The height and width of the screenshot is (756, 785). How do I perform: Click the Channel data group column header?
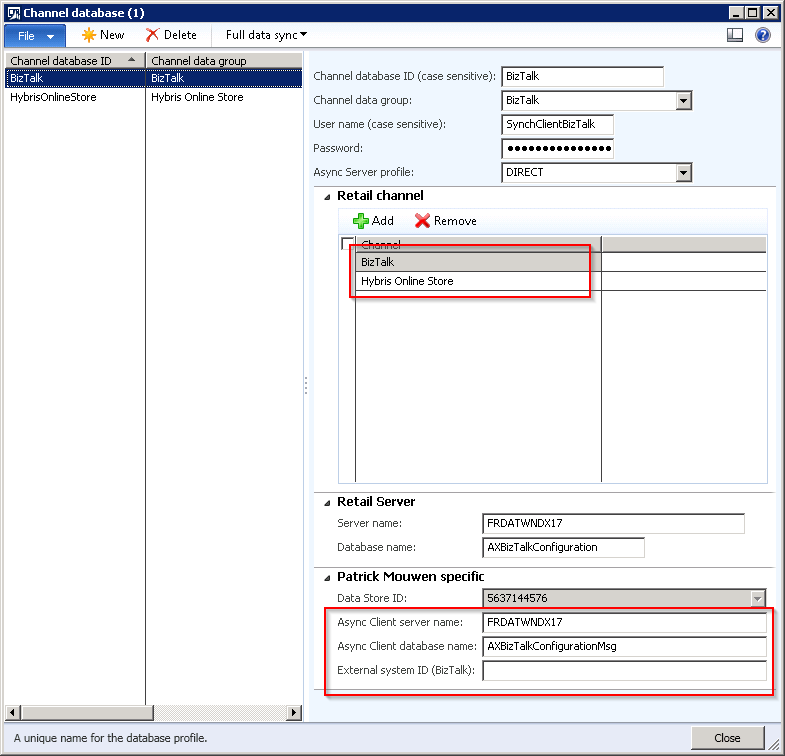pyautogui.click(x=224, y=61)
